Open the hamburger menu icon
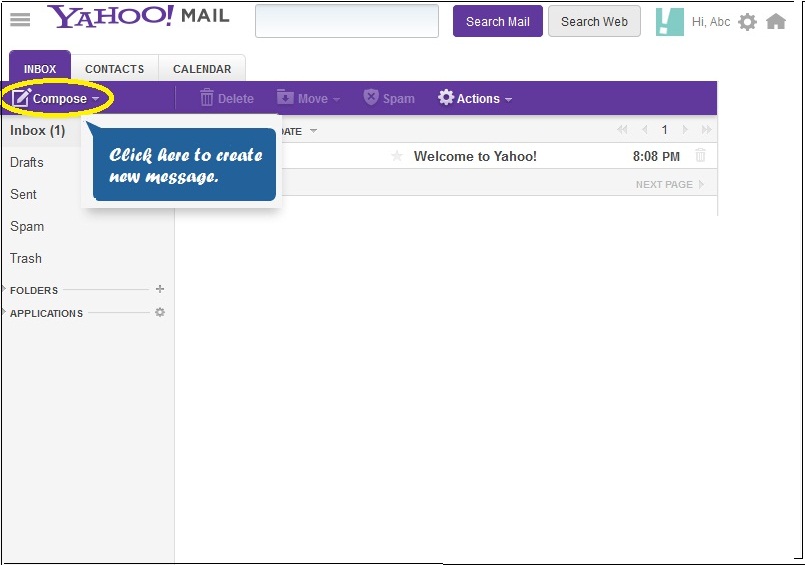 pyautogui.click(x=20, y=20)
